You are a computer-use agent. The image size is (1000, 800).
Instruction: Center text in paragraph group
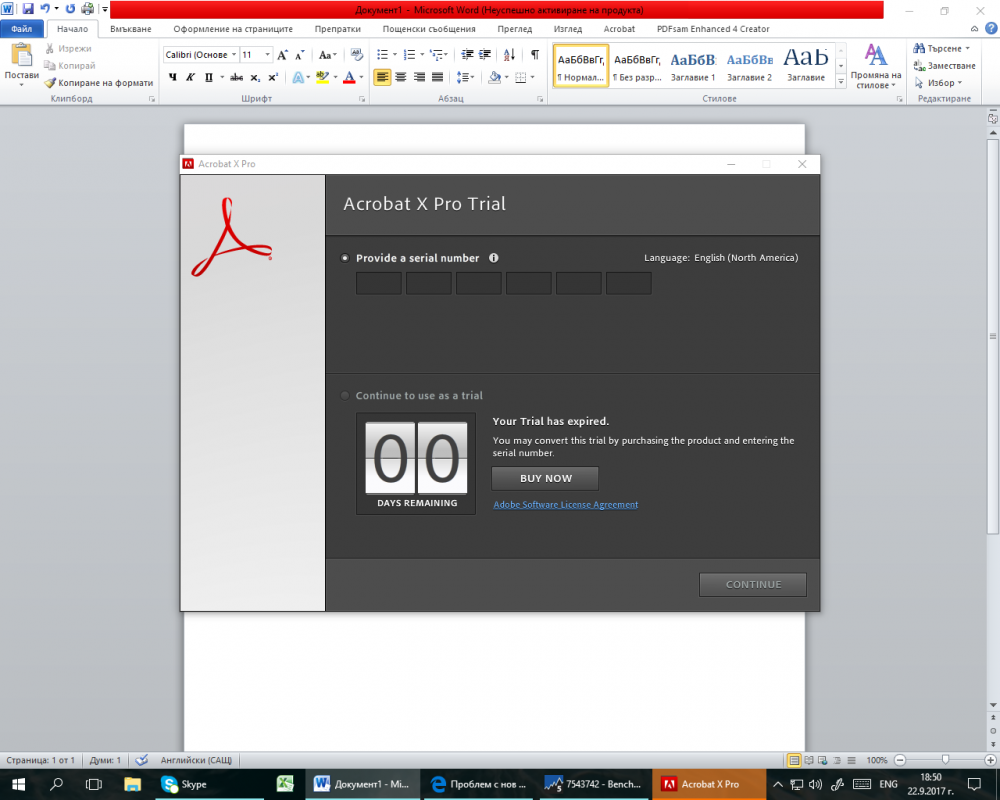pyautogui.click(x=401, y=77)
